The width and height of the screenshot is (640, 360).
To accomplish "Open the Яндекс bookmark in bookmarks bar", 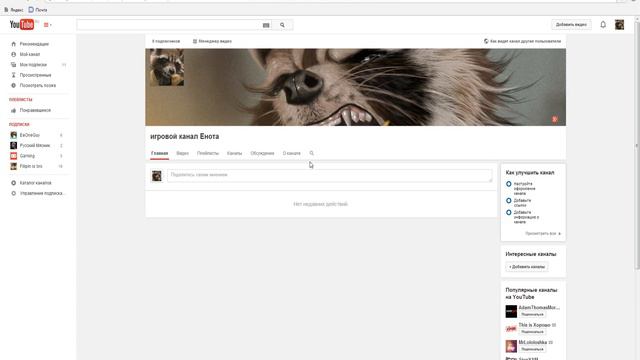I will (x=14, y=9).
